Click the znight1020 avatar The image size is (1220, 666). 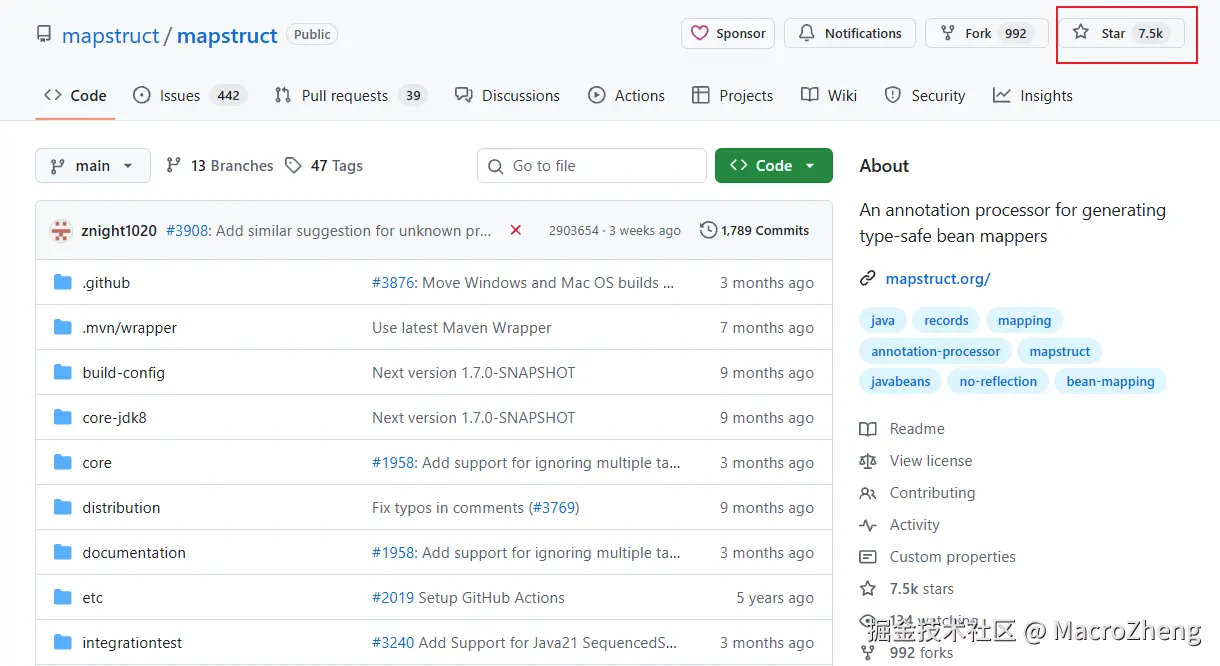coord(62,231)
